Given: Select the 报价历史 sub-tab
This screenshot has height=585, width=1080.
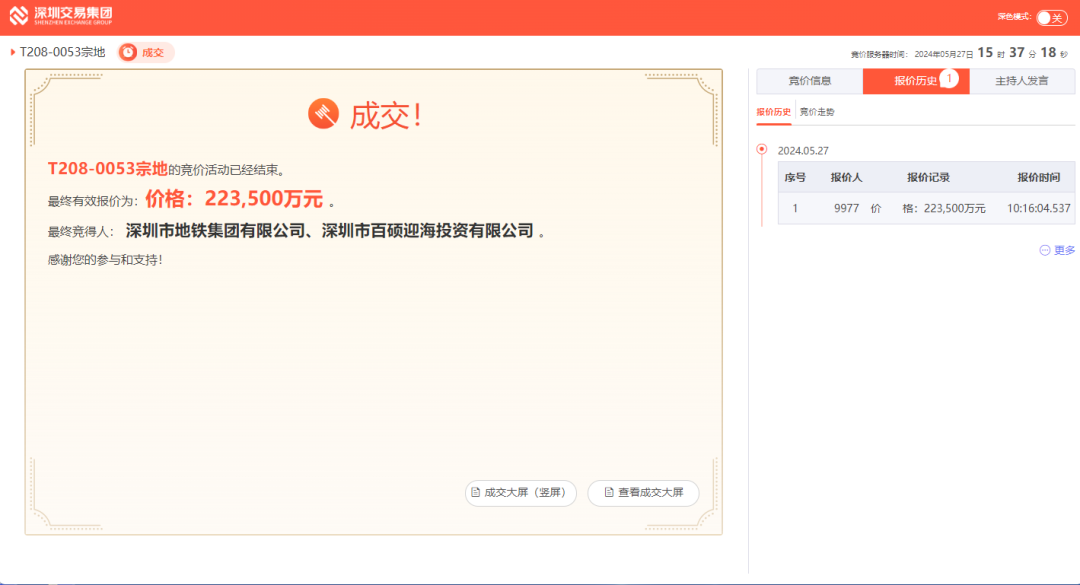Looking at the screenshot, I should coord(773,112).
